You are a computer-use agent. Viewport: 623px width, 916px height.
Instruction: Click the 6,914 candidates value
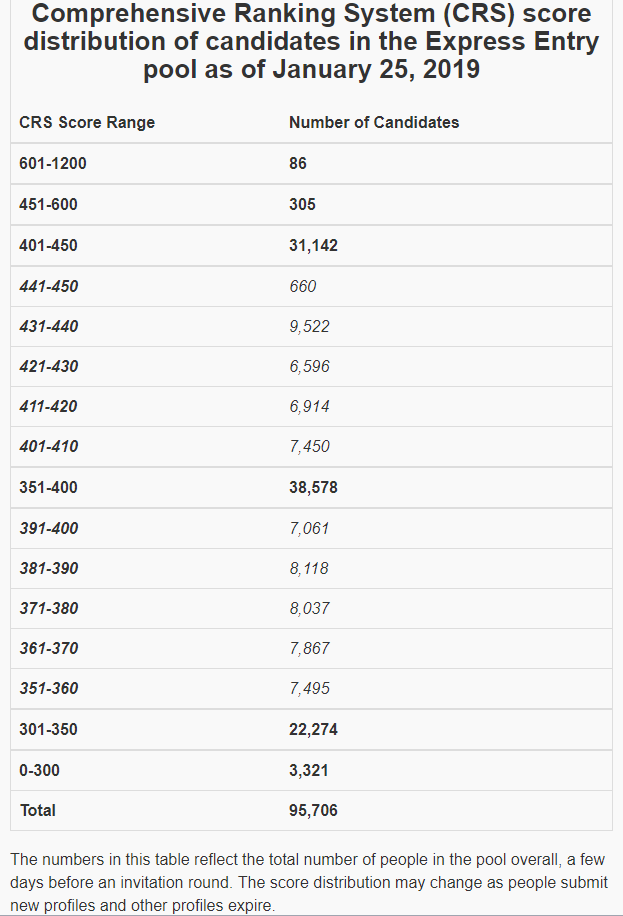(309, 406)
